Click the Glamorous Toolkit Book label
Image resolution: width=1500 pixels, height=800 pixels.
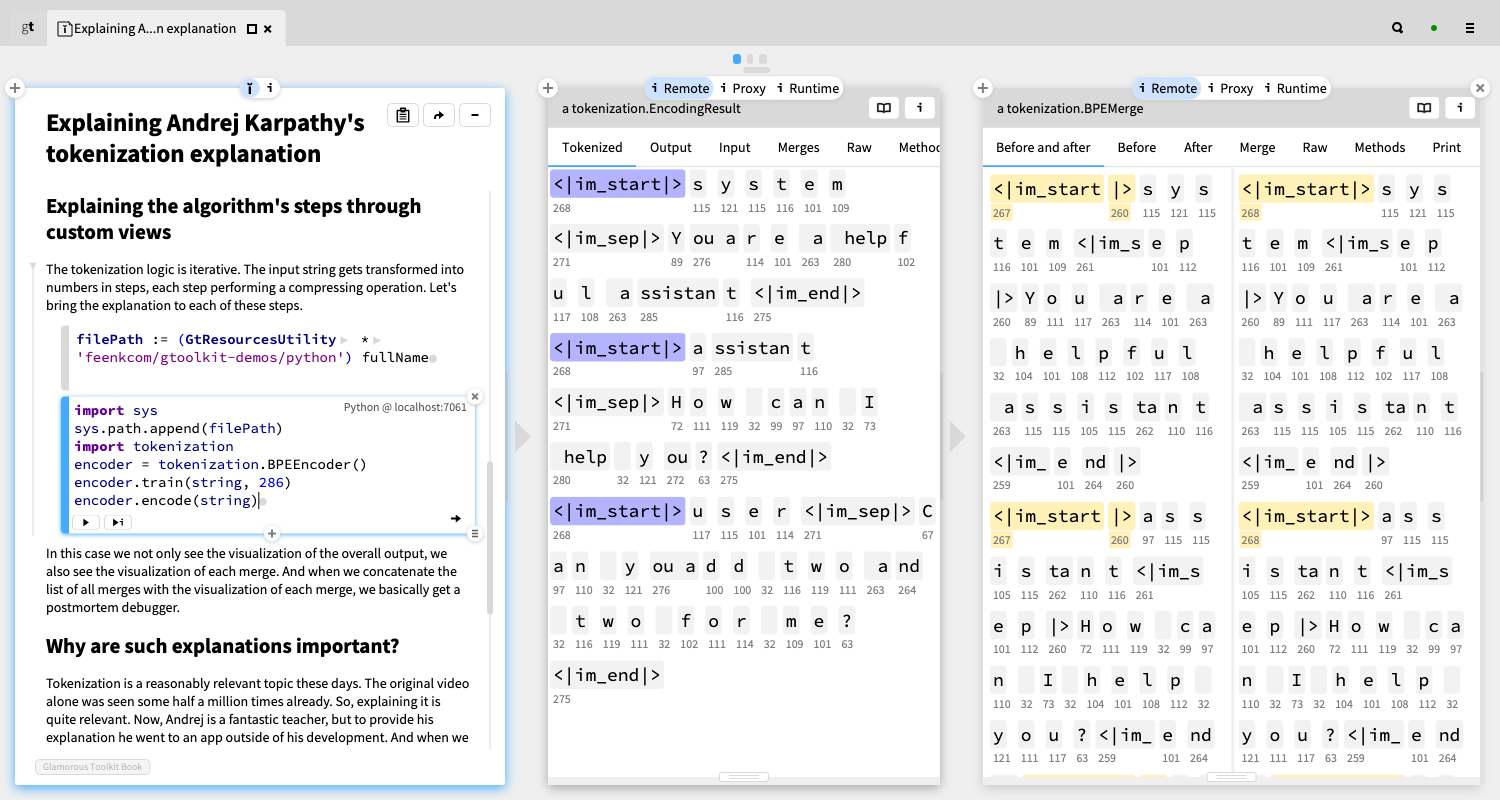coord(92,767)
